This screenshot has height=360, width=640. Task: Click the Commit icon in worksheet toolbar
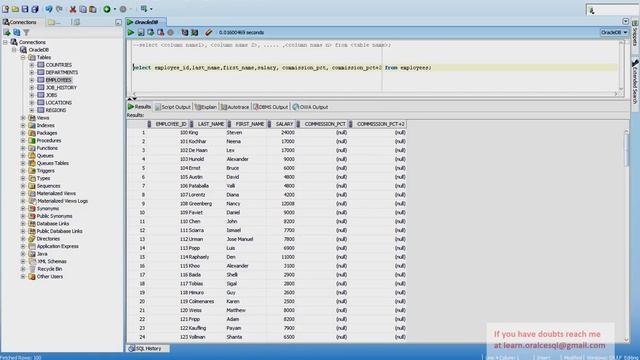(x=151, y=32)
